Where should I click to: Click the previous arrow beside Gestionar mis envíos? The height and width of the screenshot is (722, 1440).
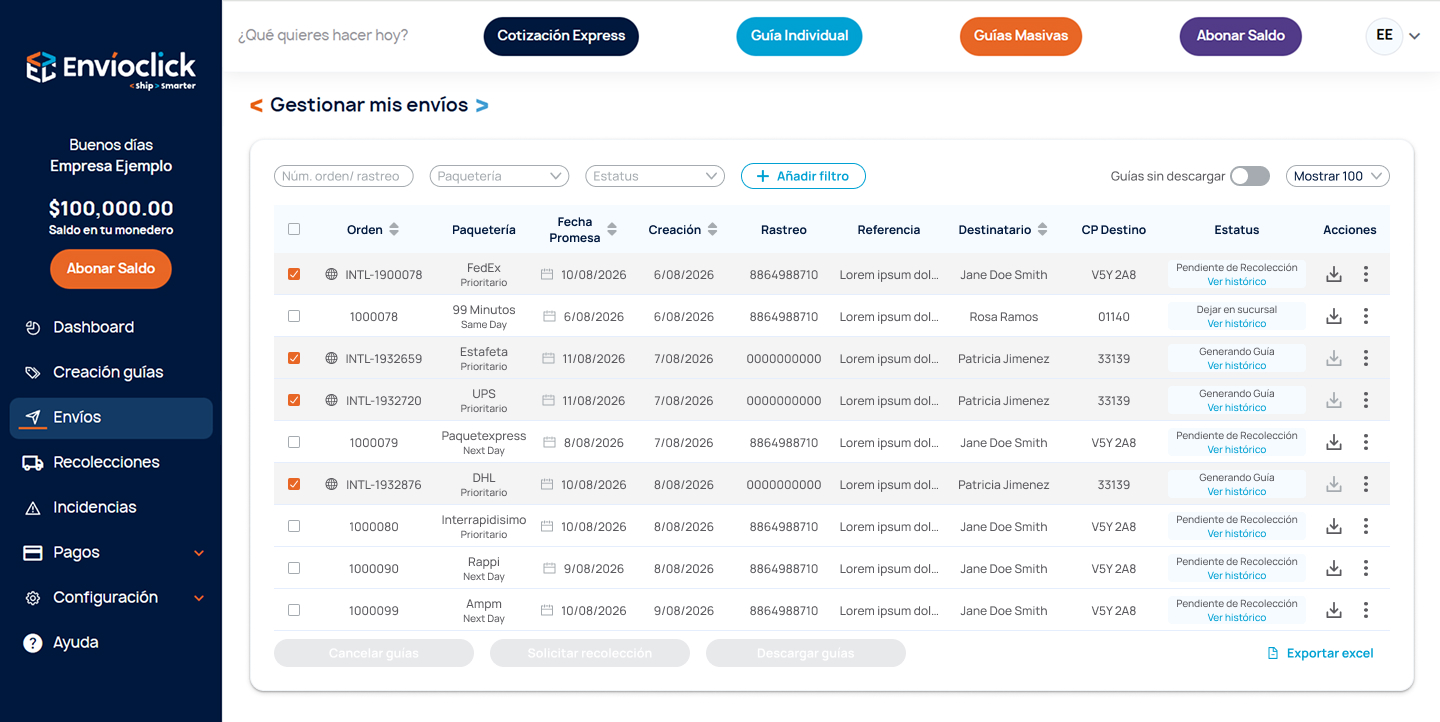256,105
